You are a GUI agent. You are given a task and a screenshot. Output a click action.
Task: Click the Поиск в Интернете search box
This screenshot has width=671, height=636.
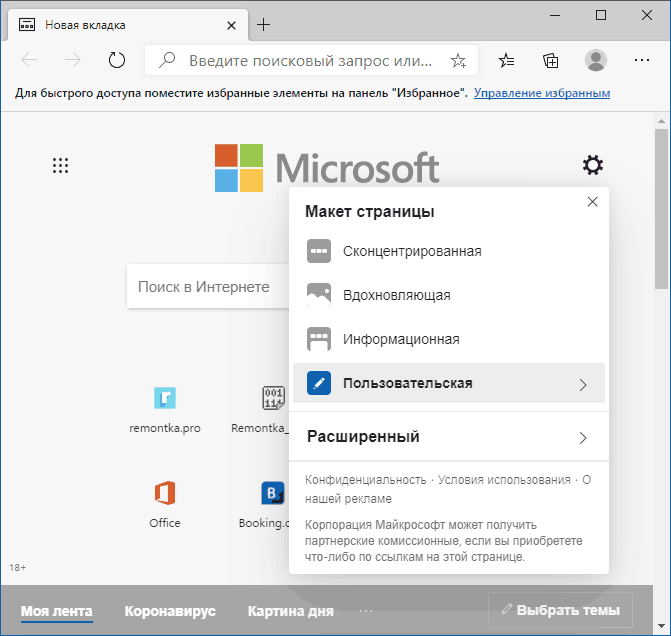coord(208,286)
